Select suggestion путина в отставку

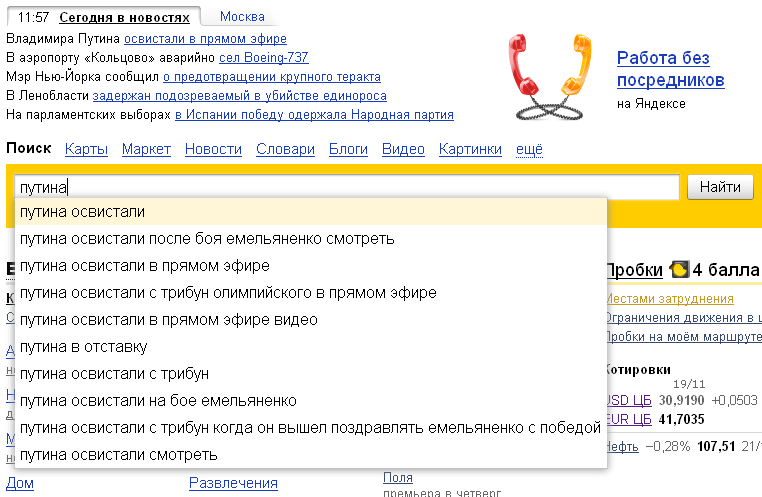[x=311, y=347]
